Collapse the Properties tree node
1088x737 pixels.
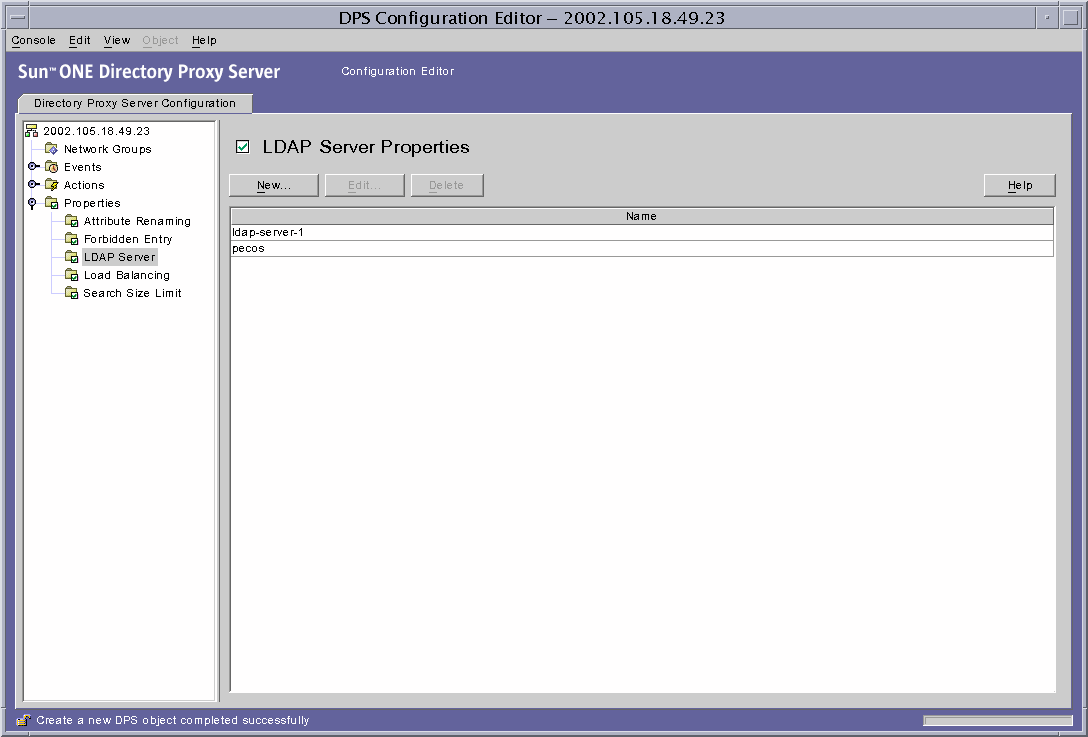(33, 202)
